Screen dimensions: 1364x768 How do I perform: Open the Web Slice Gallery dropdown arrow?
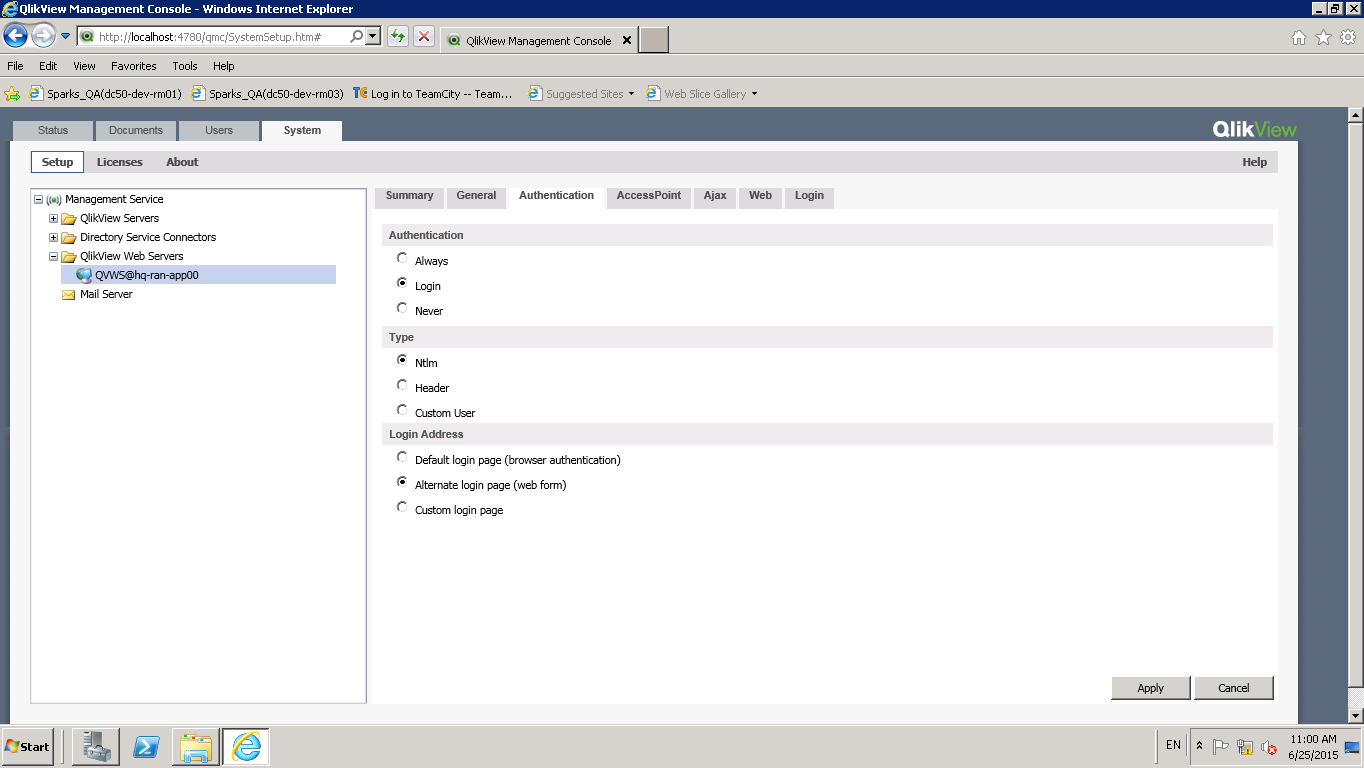[x=754, y=94]
